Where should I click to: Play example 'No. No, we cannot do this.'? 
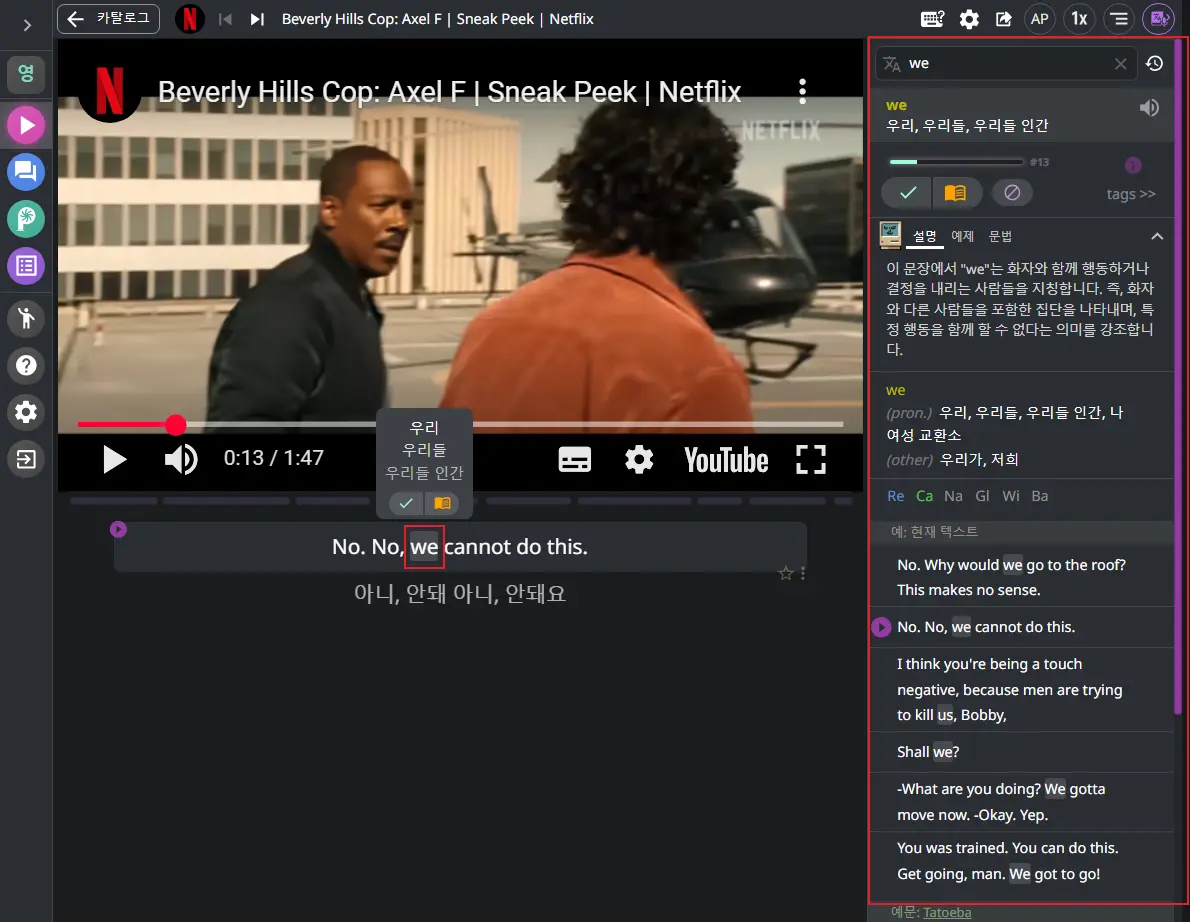[881, 628]
